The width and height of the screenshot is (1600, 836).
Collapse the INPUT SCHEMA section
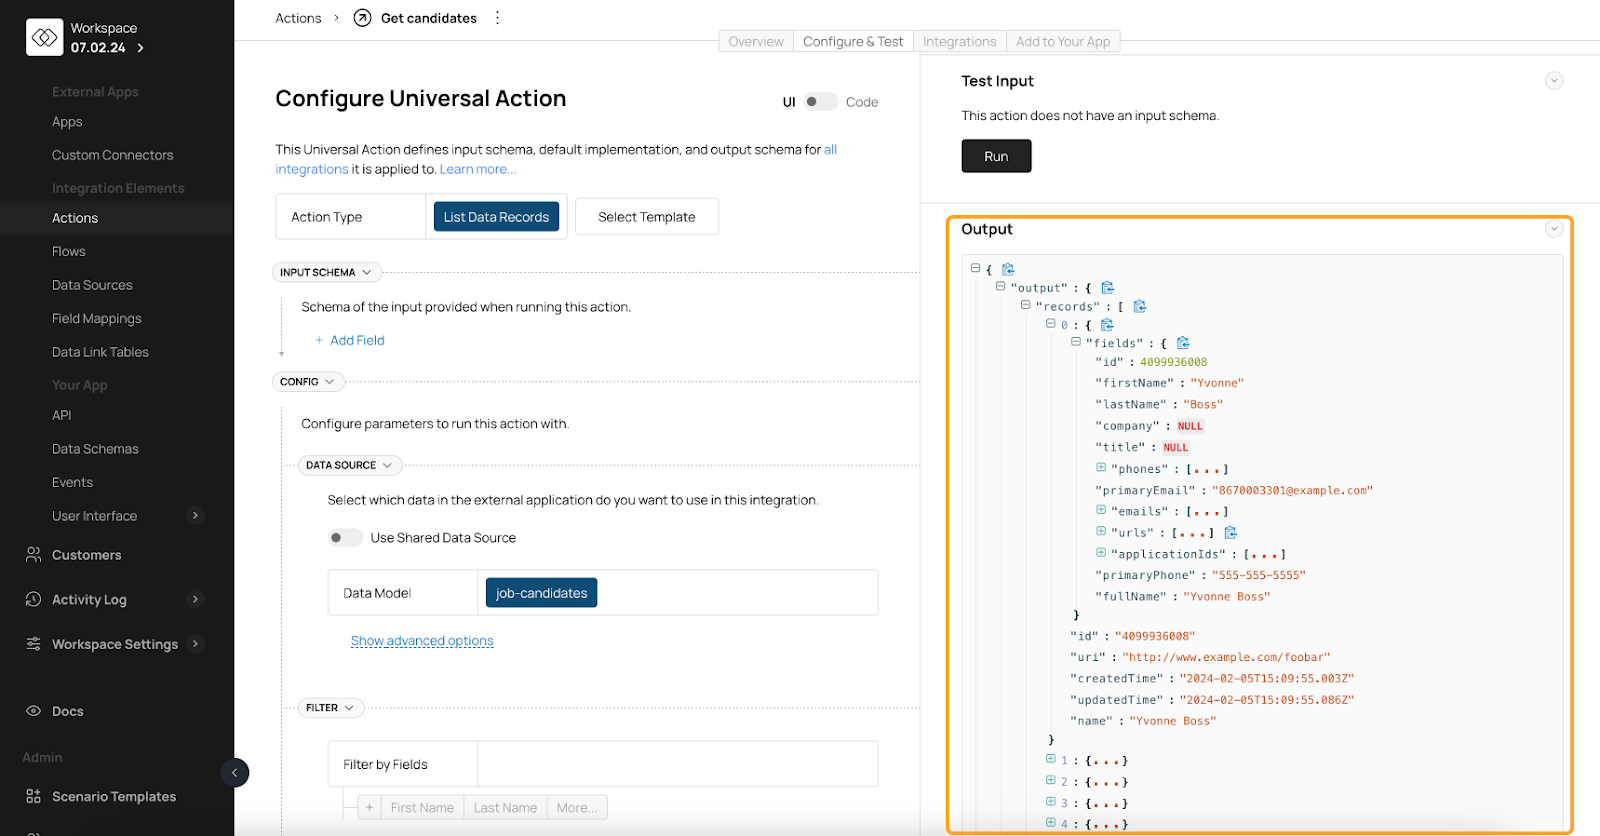326,272
